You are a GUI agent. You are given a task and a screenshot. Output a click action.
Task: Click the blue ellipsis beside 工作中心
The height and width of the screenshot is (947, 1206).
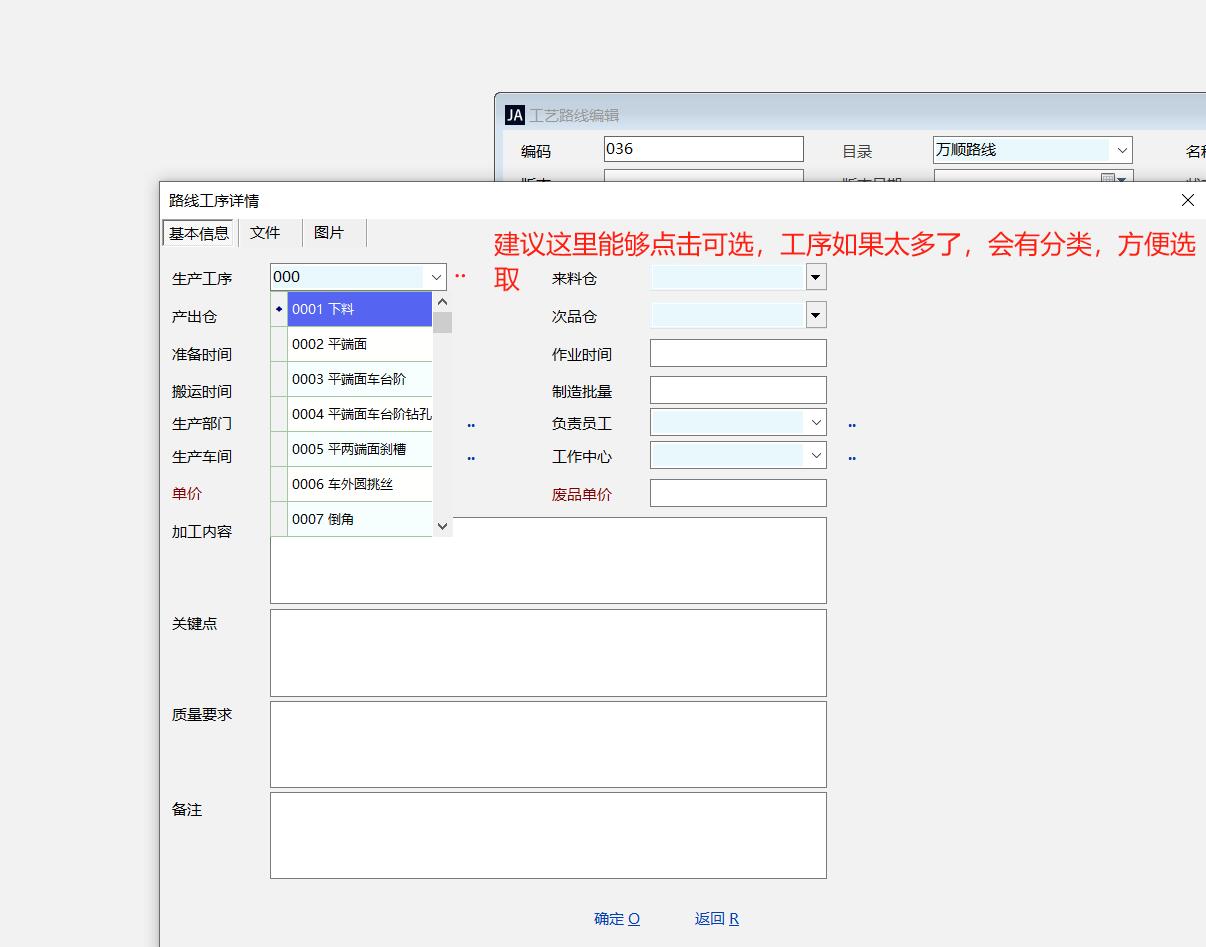852,458
